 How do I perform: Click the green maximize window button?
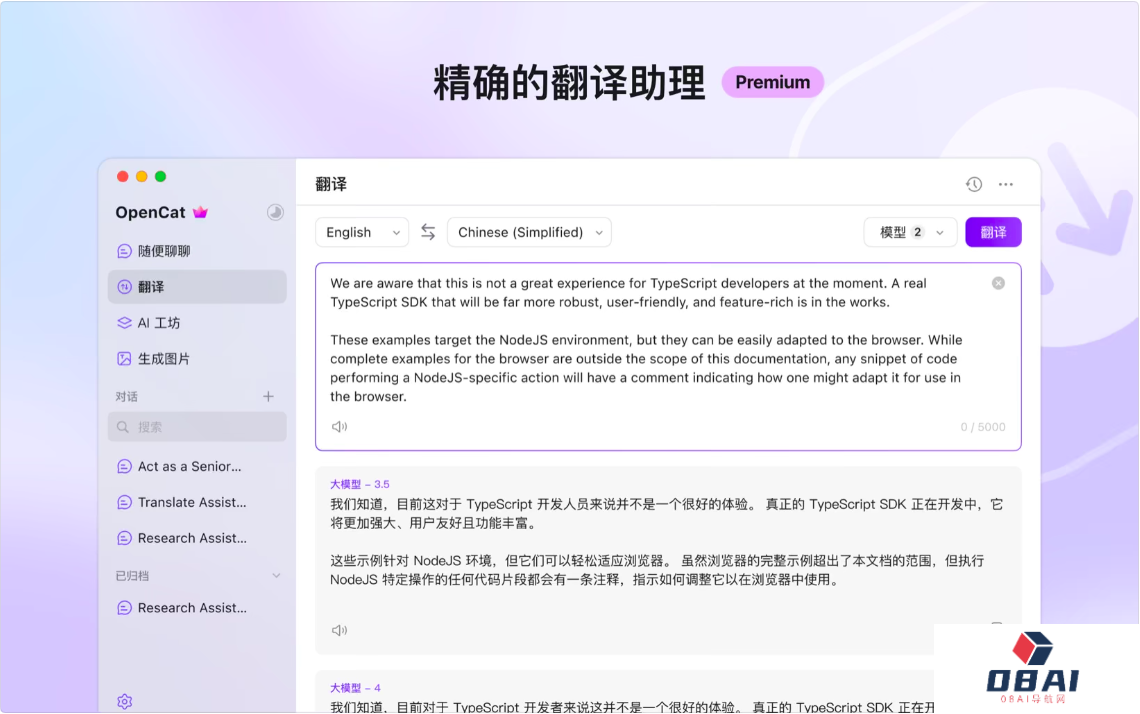coord(161,177)
